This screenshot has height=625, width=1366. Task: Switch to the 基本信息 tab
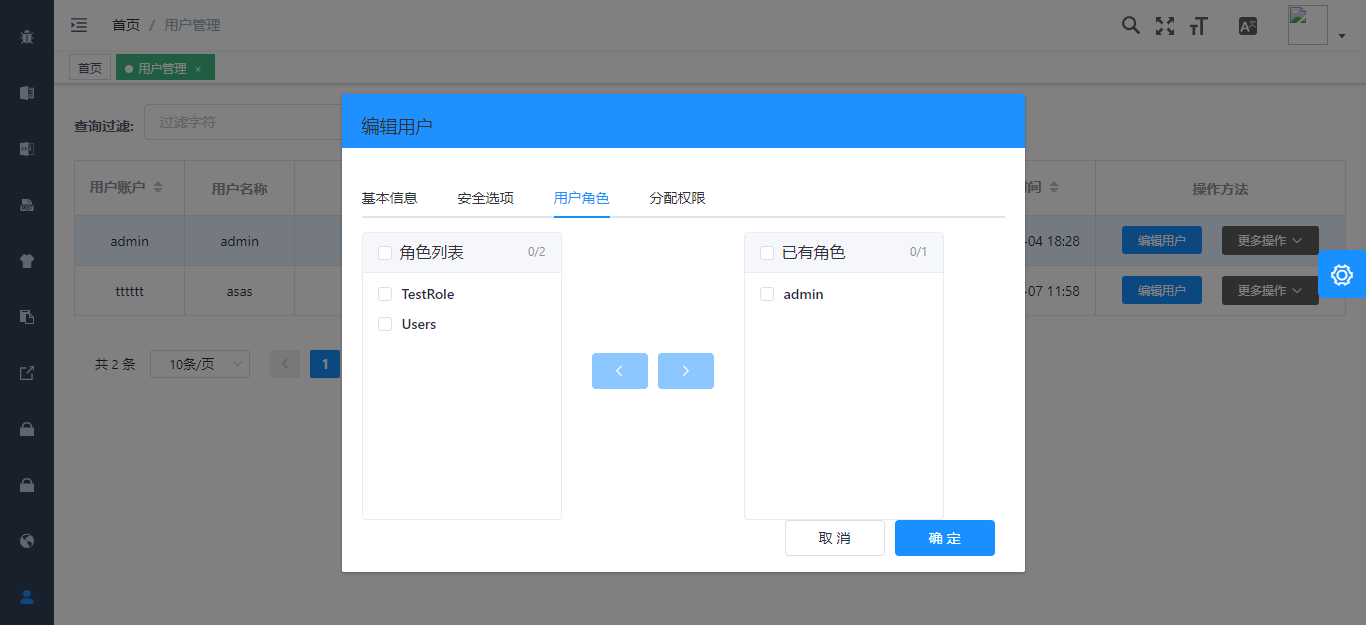(x=389, y=198)
